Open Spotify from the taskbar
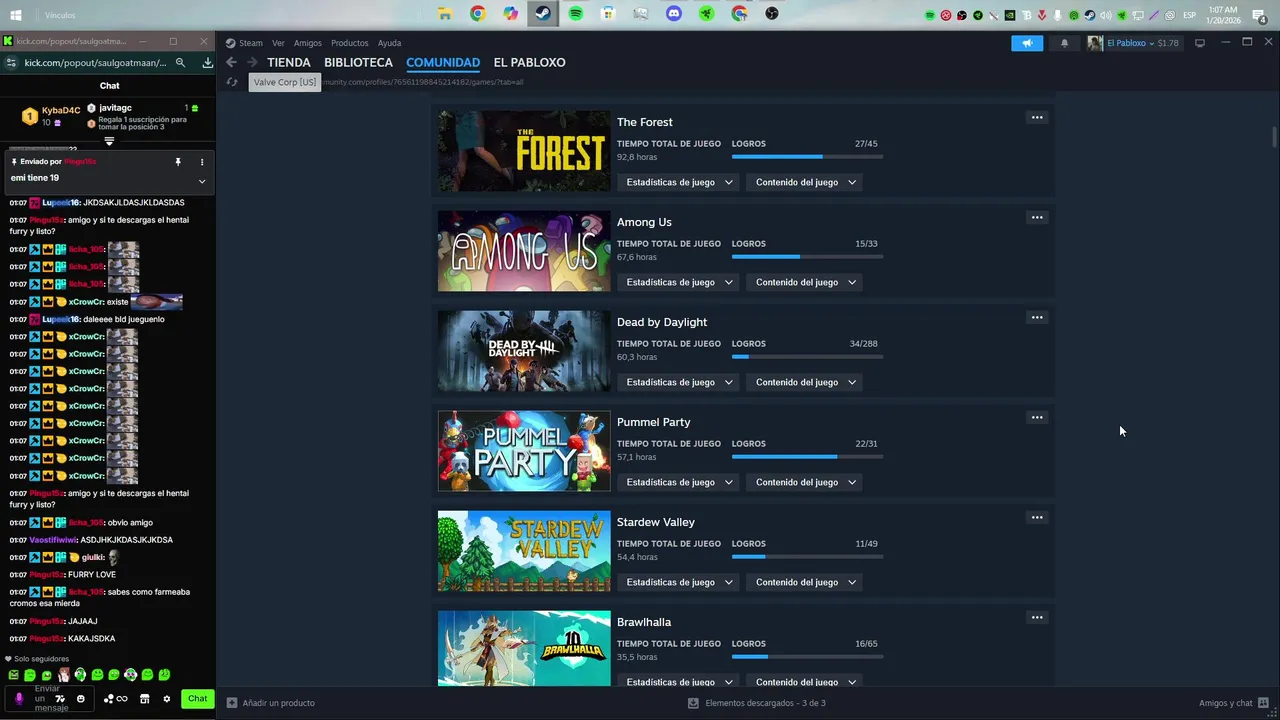The width and height of the screenshot is (1280, 720). click(x=575, y=14)
